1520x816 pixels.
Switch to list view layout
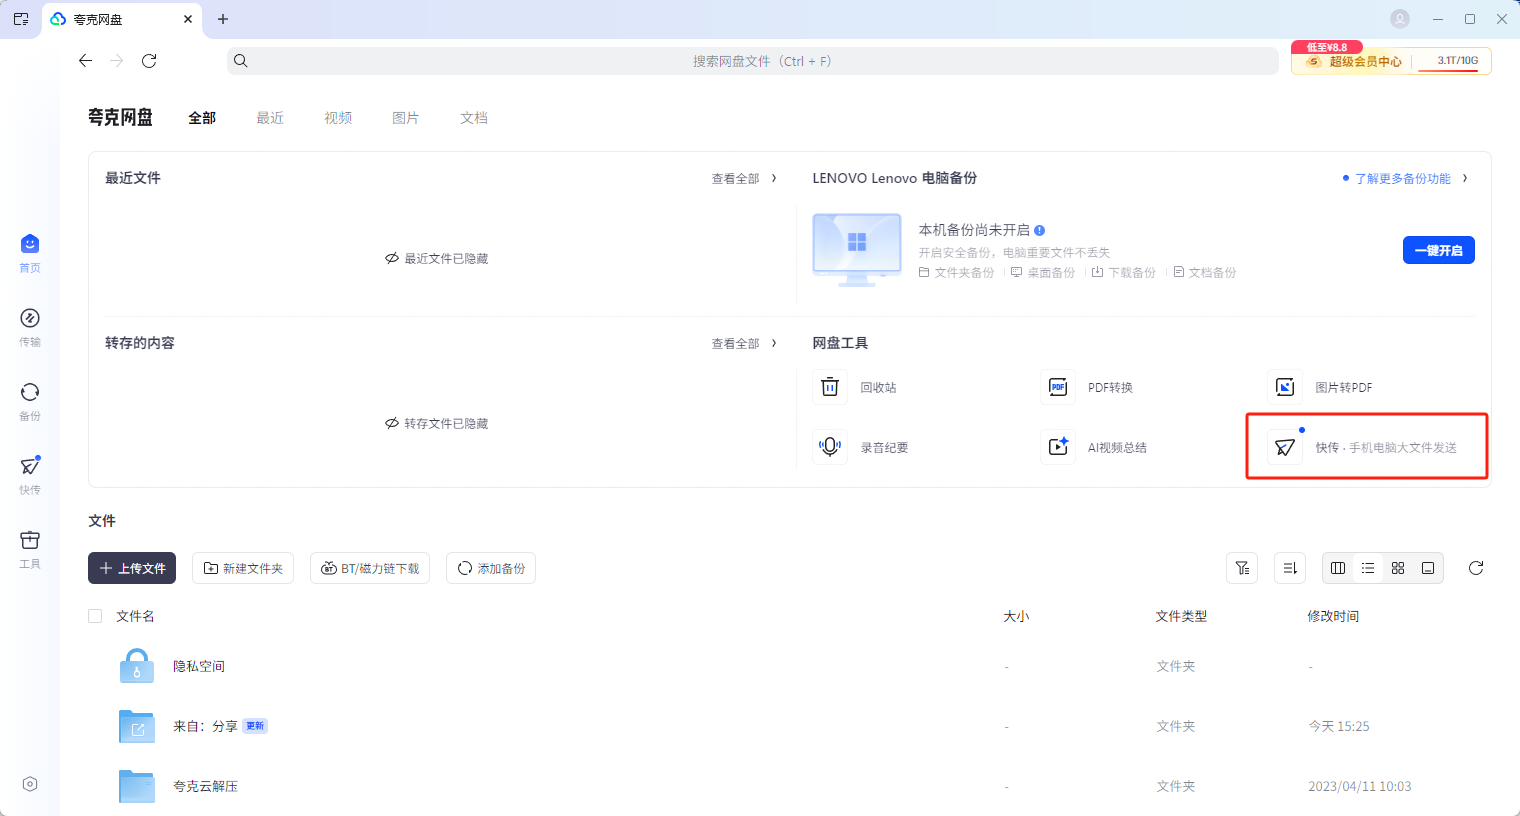(1368, 568)
